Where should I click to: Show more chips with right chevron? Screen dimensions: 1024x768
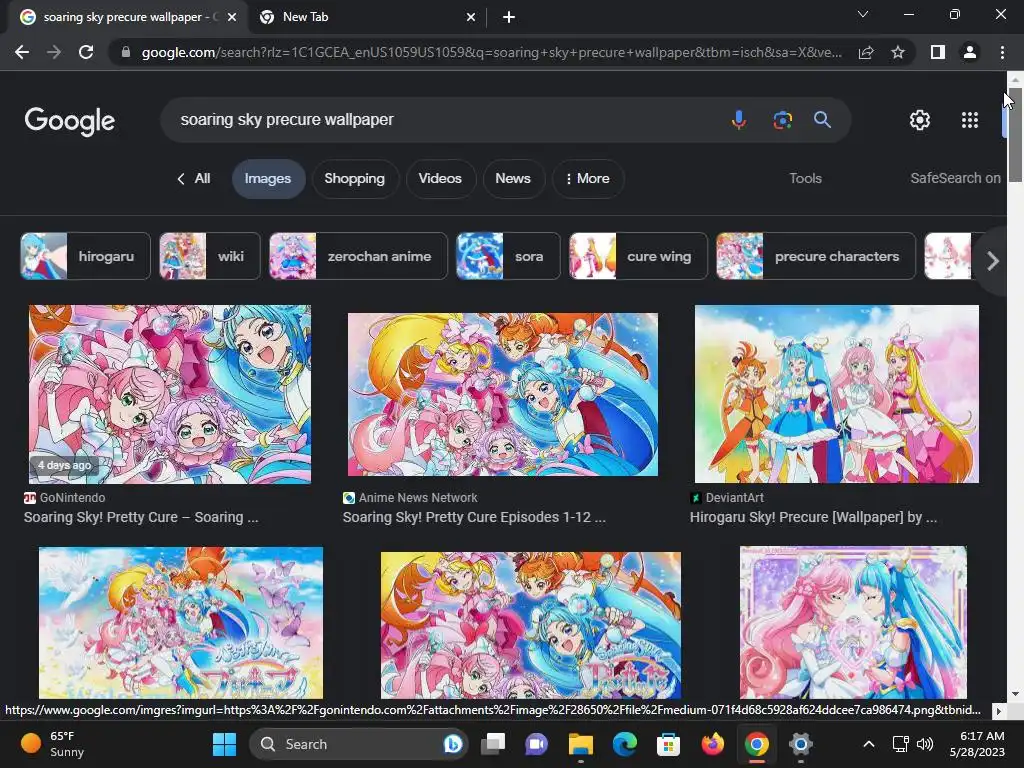993,261
